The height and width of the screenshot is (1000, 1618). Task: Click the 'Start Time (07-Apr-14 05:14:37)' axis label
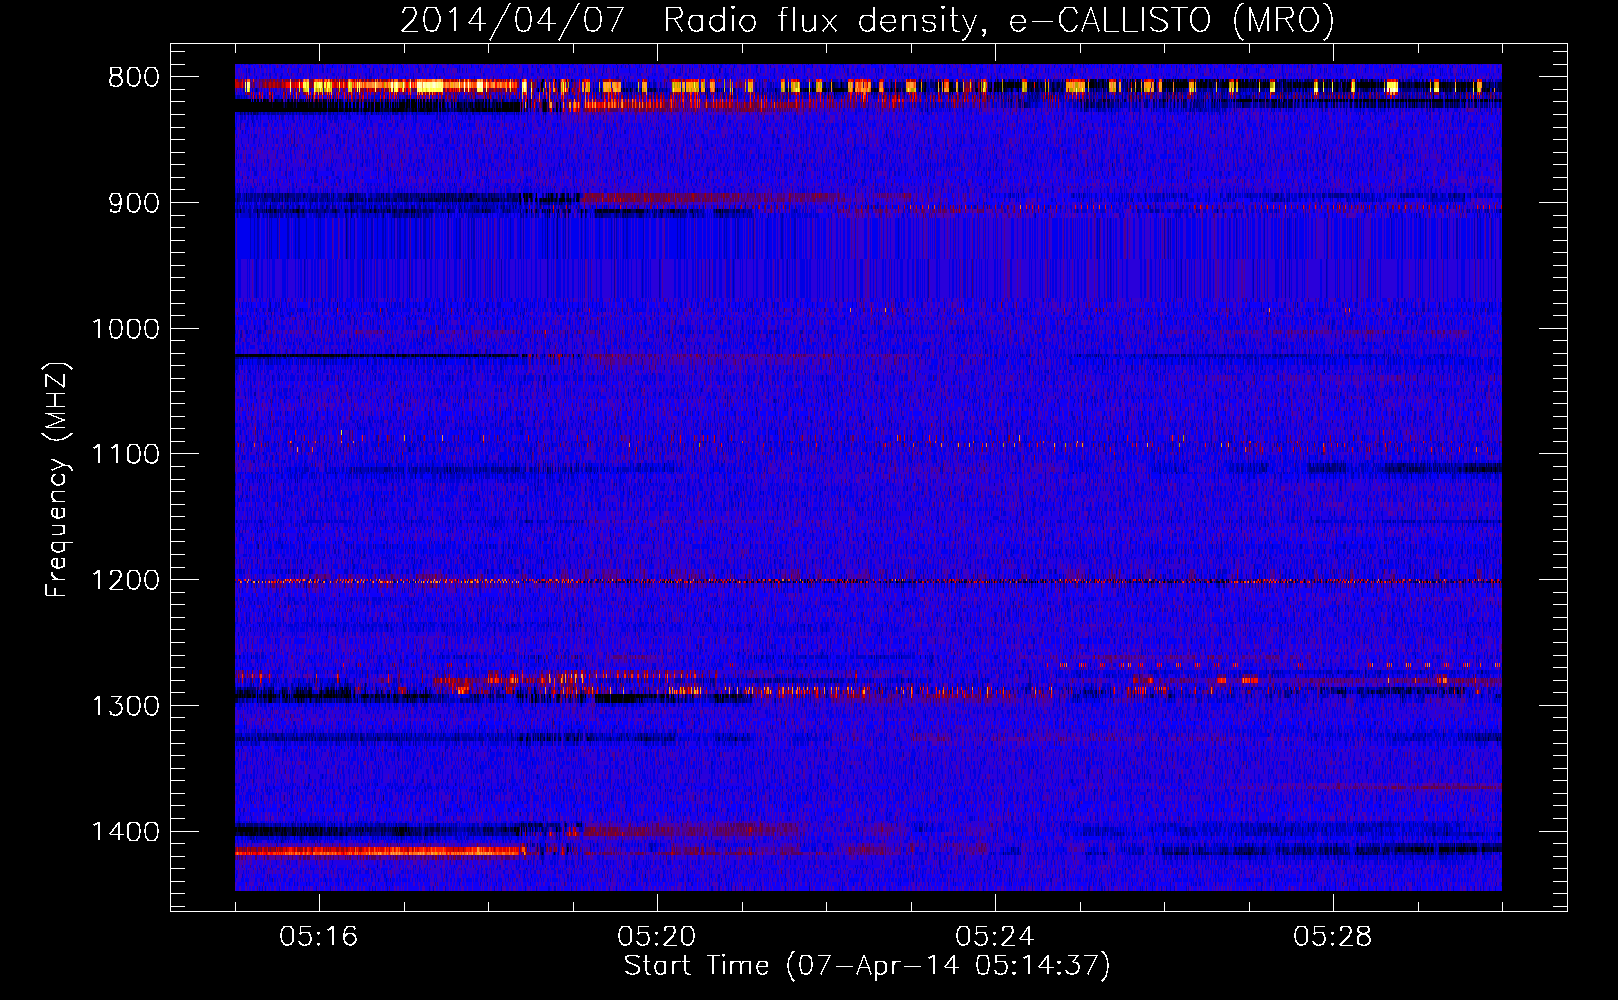click(867, 966)
